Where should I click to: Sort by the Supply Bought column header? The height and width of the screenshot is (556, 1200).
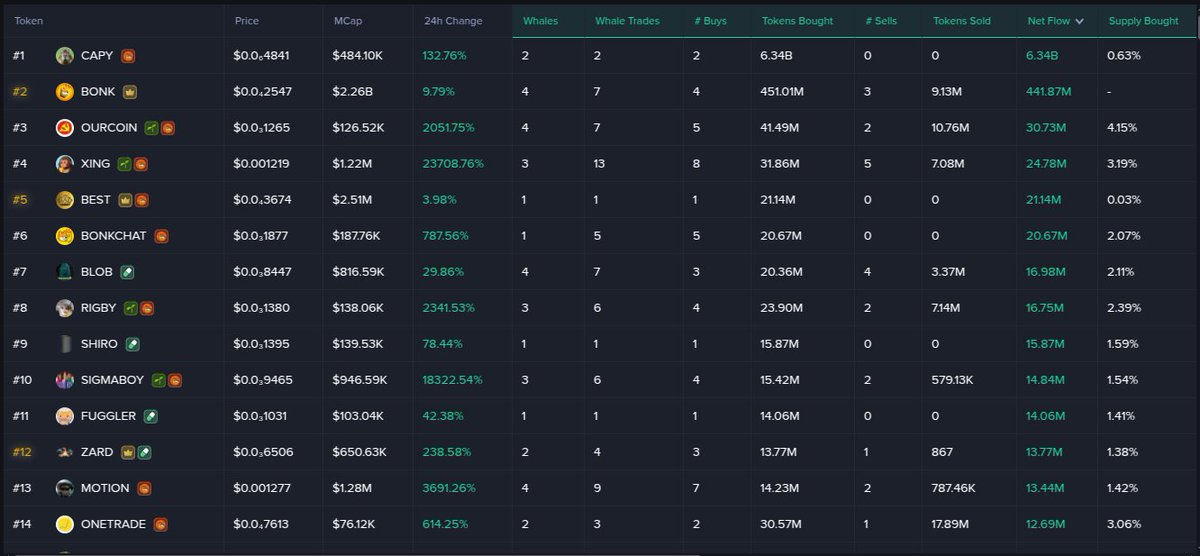click(x=1143, y=21)
